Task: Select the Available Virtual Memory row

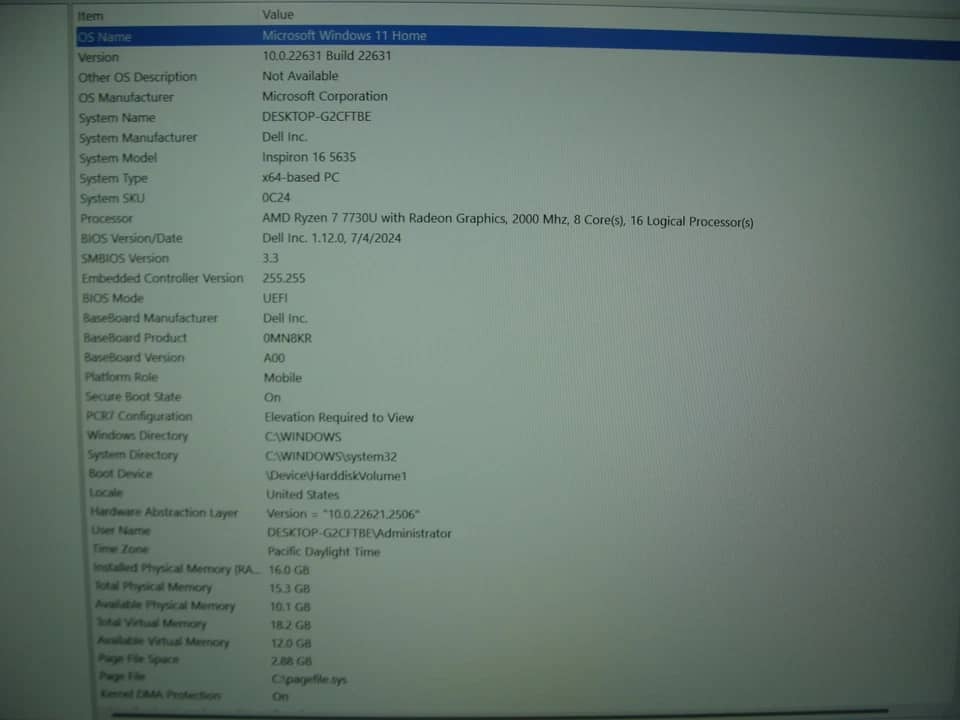Action: pyautogui.click(x=163, y=641)
